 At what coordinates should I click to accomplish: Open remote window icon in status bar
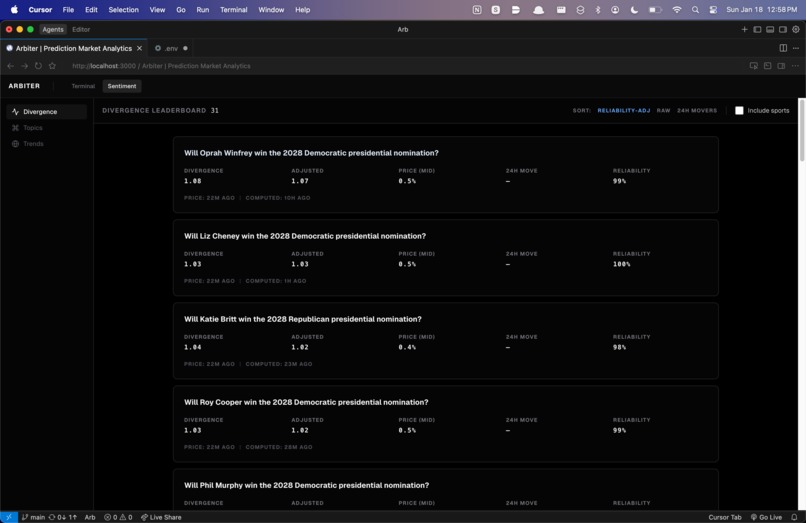9,517
